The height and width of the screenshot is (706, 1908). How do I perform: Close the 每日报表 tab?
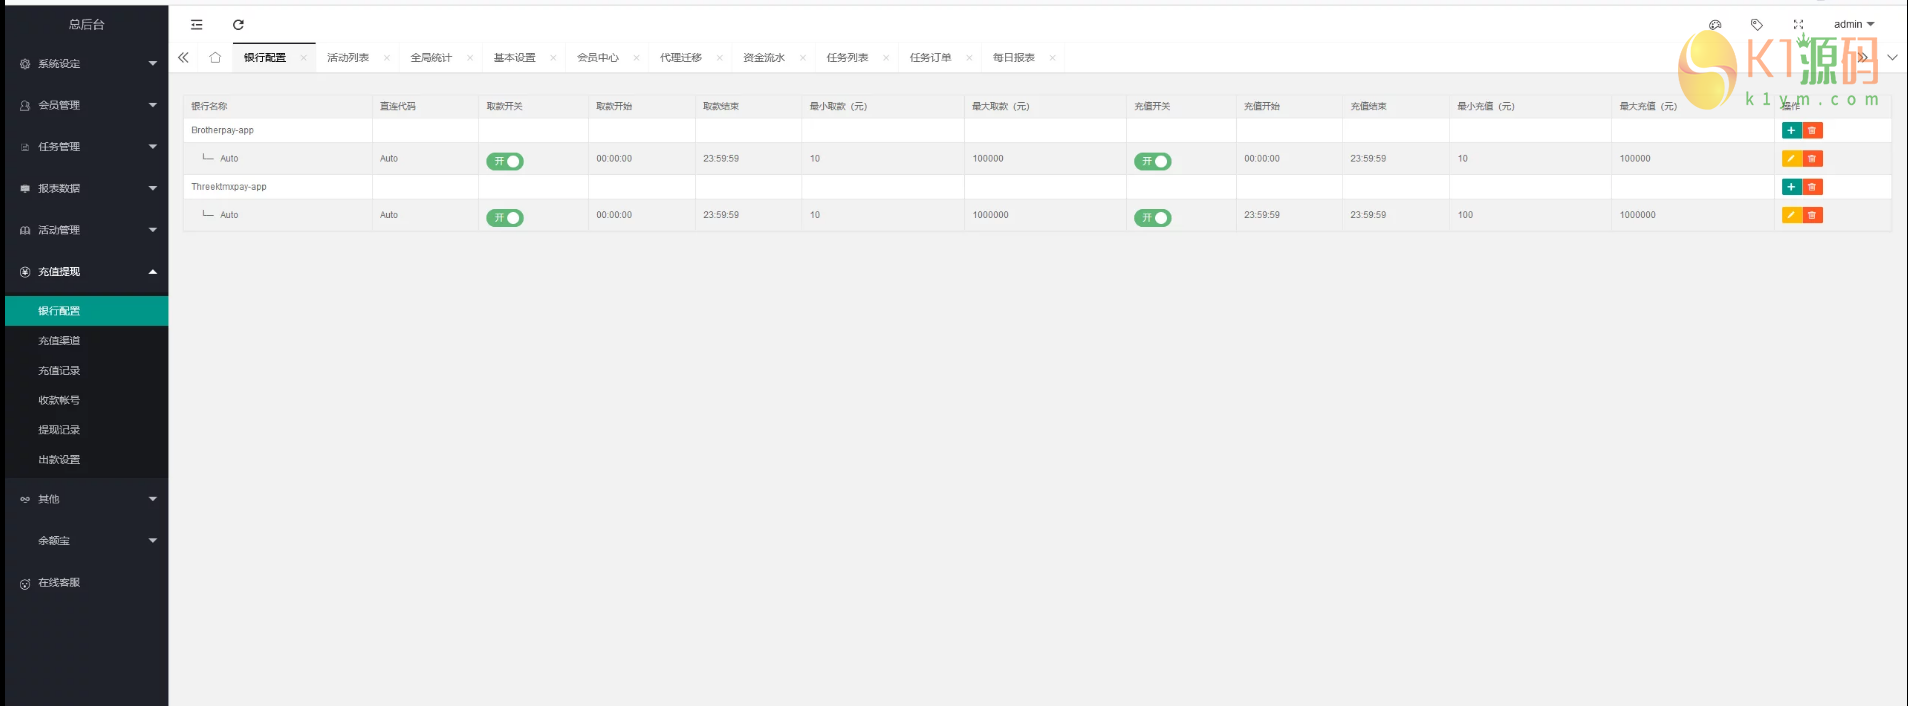tap(1052, 58)
